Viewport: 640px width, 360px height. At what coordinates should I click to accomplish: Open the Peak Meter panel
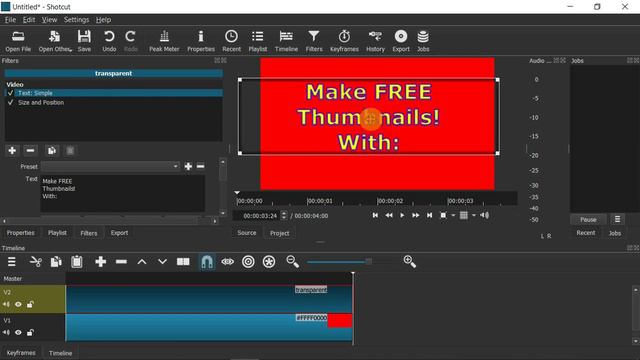[164, 41]
